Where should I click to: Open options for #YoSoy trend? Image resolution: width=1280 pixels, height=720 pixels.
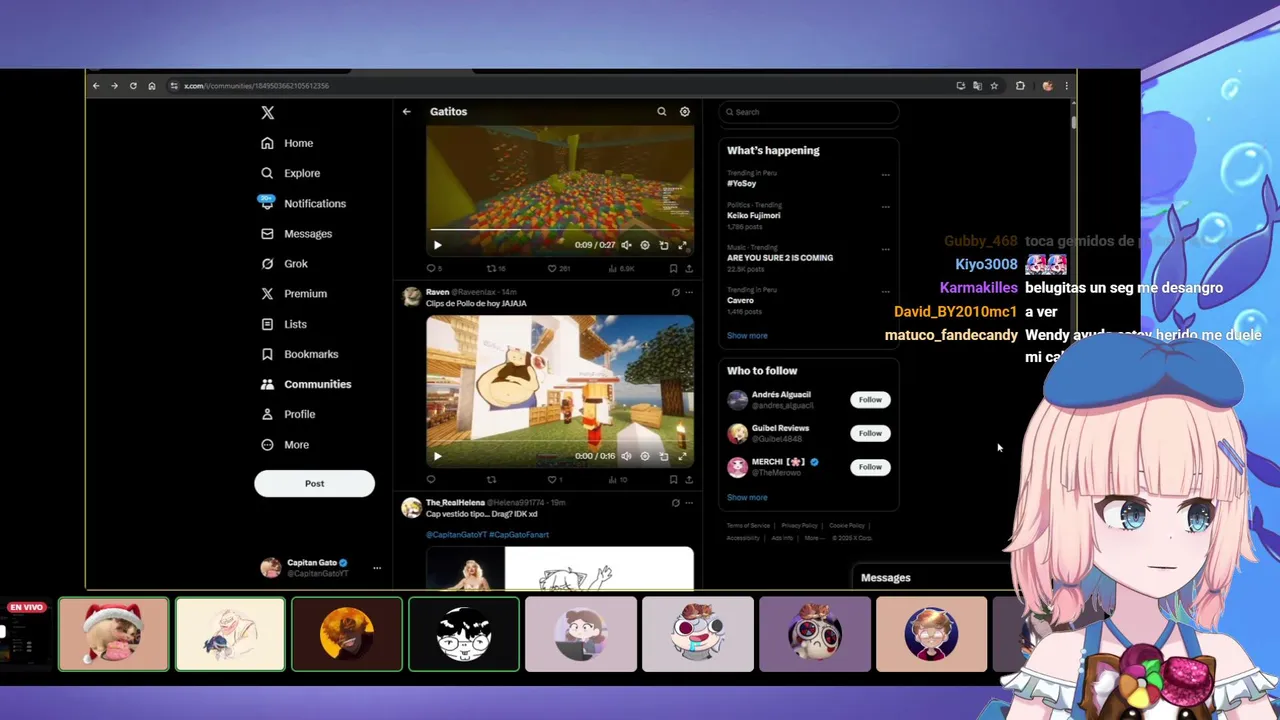click(x=885, y=175)
